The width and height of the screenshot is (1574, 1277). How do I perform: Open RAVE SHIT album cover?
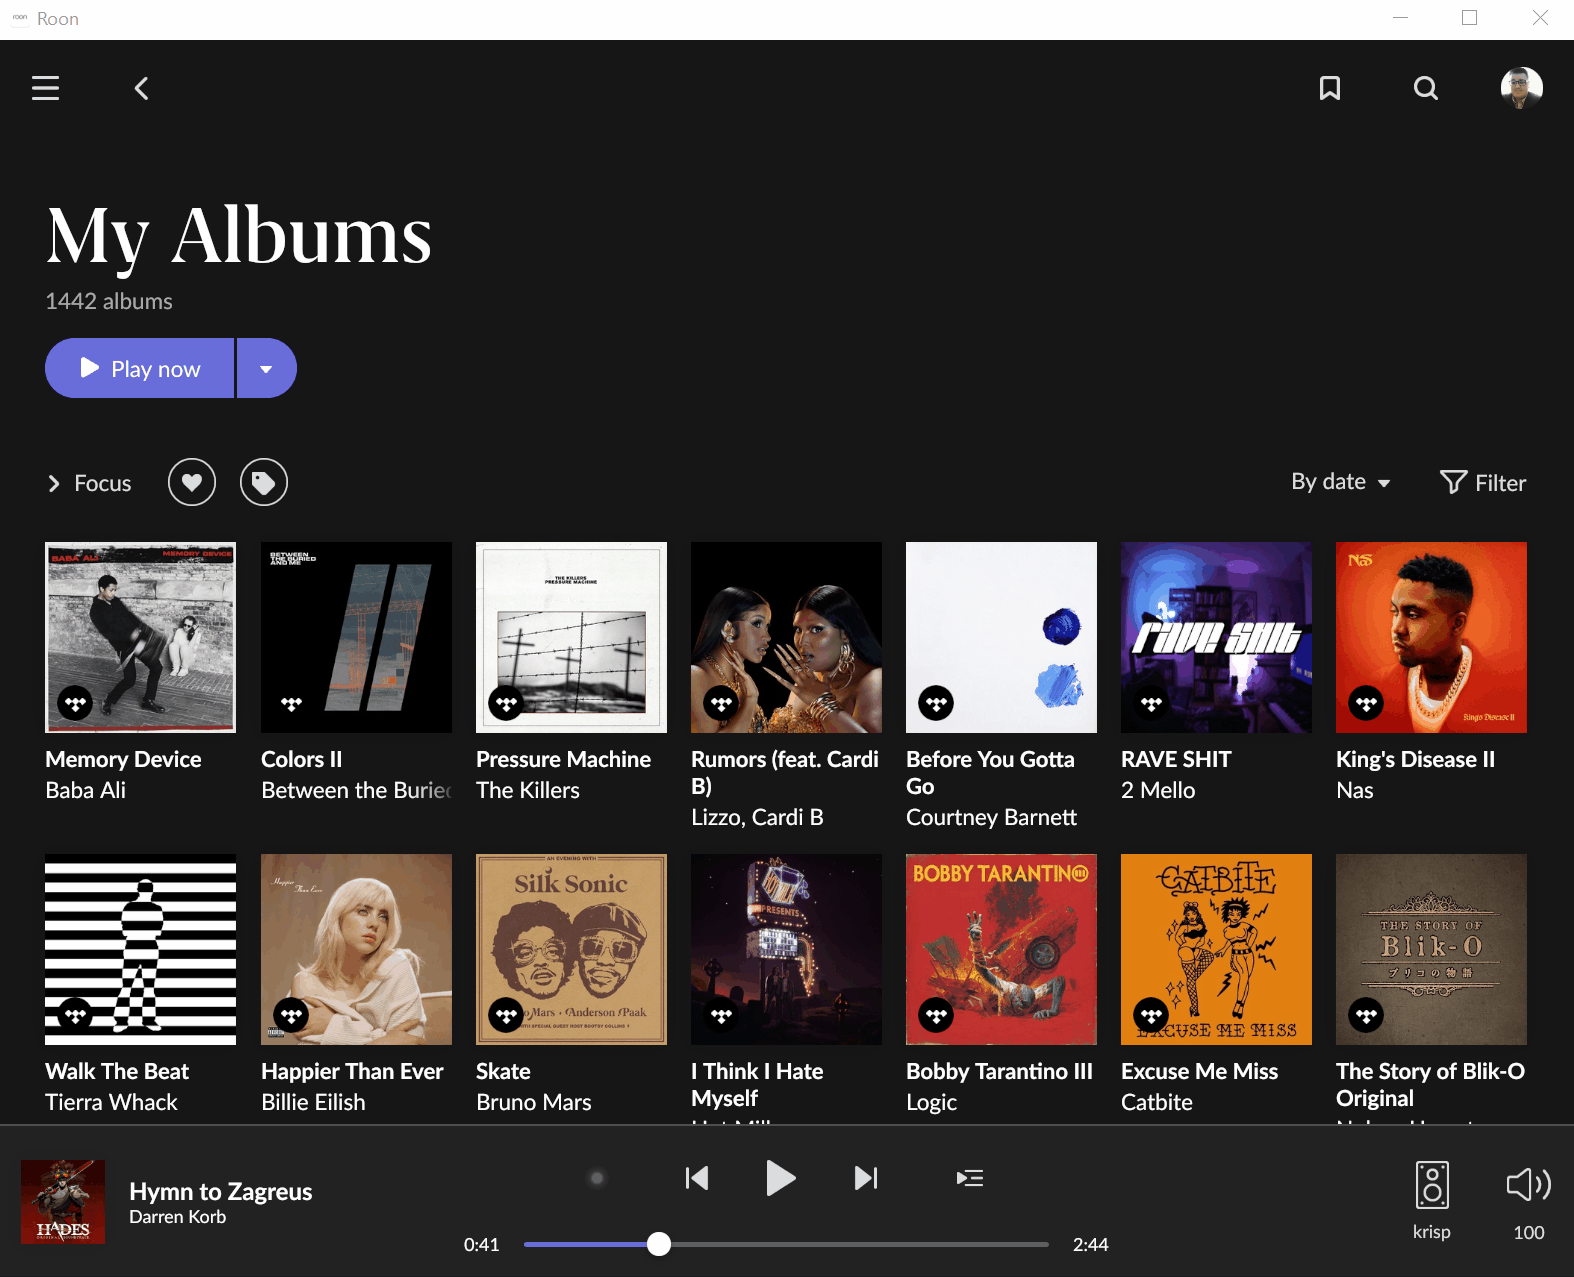[x=1216, y=637]
